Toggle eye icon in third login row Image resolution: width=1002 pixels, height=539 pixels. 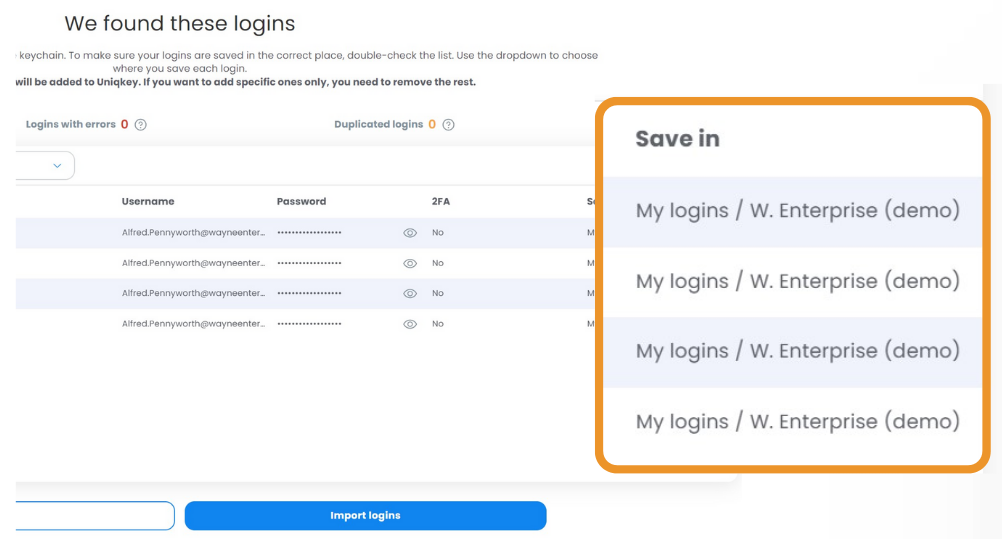tap(410, 293)
